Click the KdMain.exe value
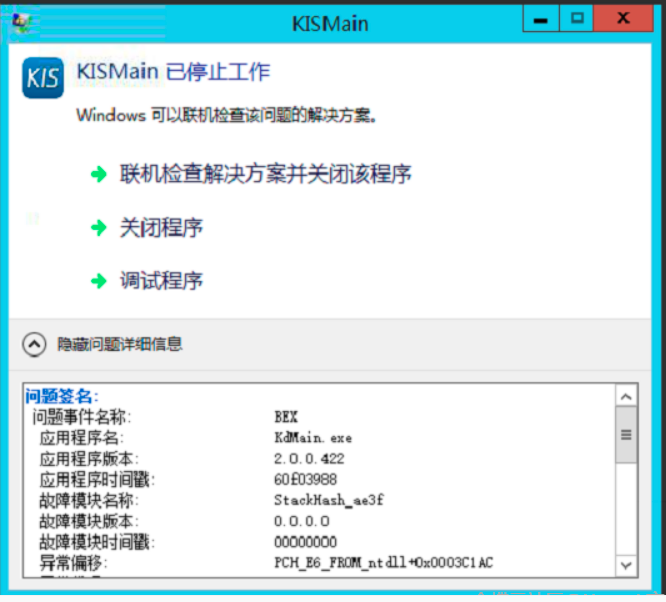The height and width of the screenshot is (602, 666). pos(313,438)
